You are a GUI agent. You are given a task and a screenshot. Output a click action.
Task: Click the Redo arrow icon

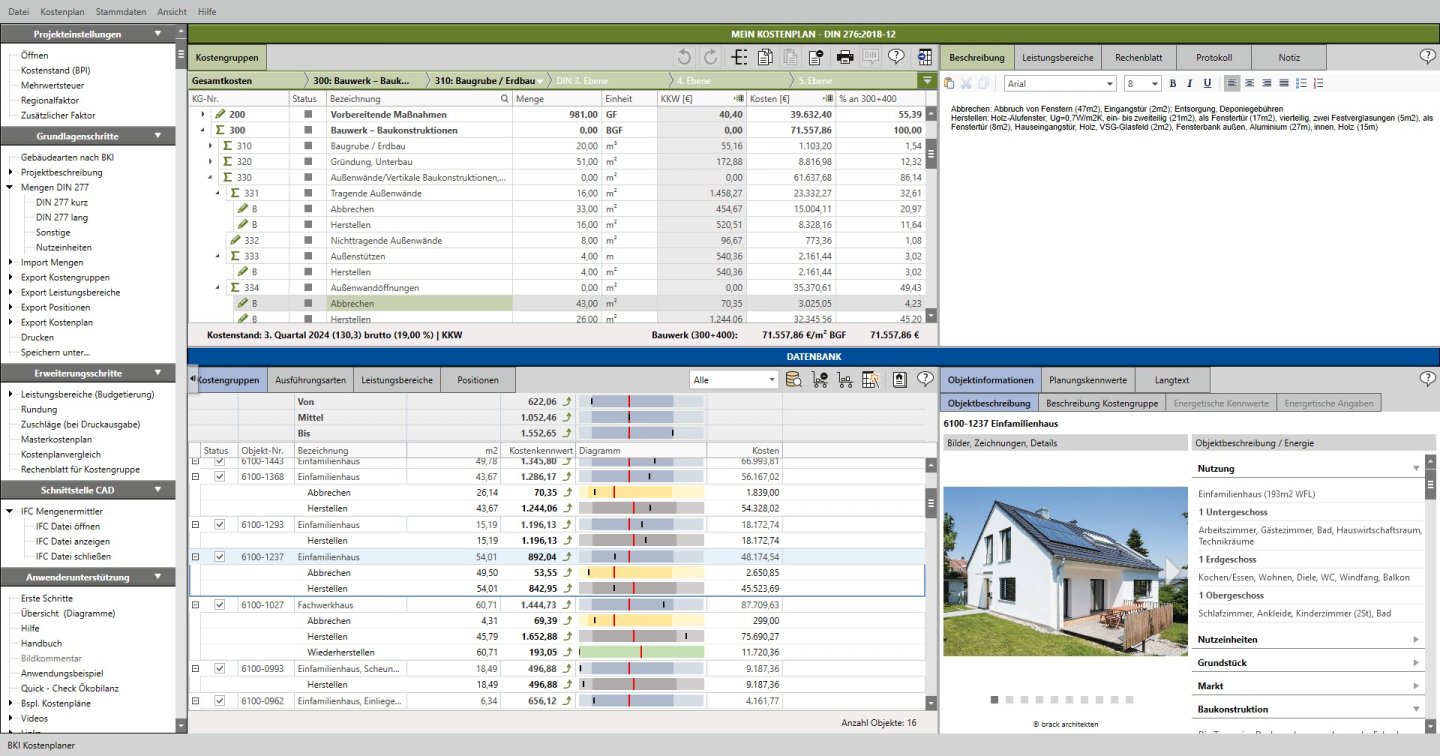click(x=710, y=57)
